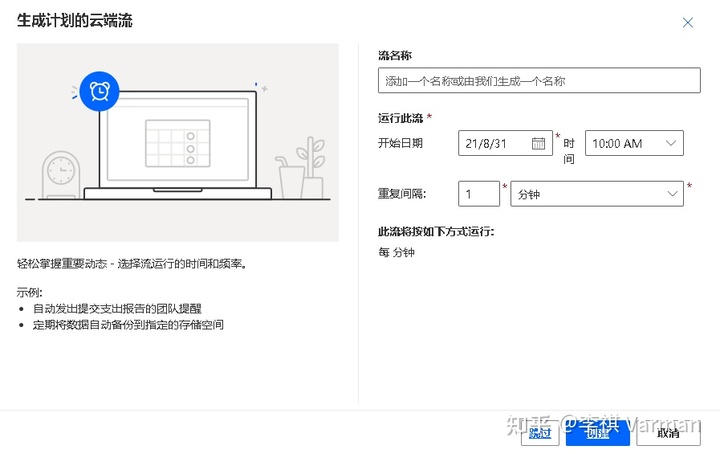The height and width of the screenshot is (454, 720).
Task: Click the alarm clock illustration icon
Action: click(x=100, y=91)
